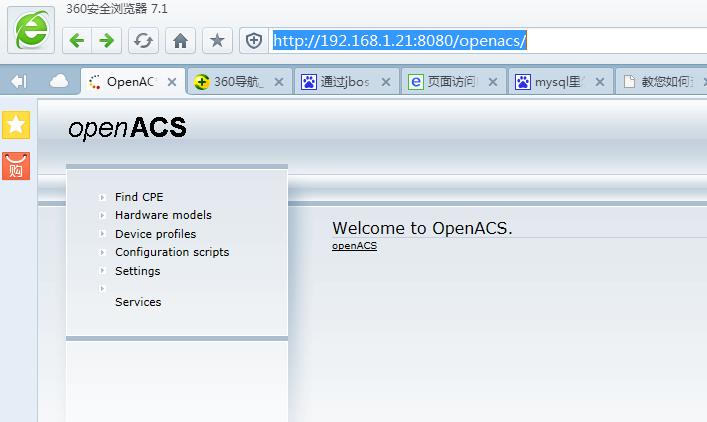Image resolution: width=707 pixels, height=422 pixels.
Task: Reload the page with the refresh icon
Action: (x=143, y=41)
